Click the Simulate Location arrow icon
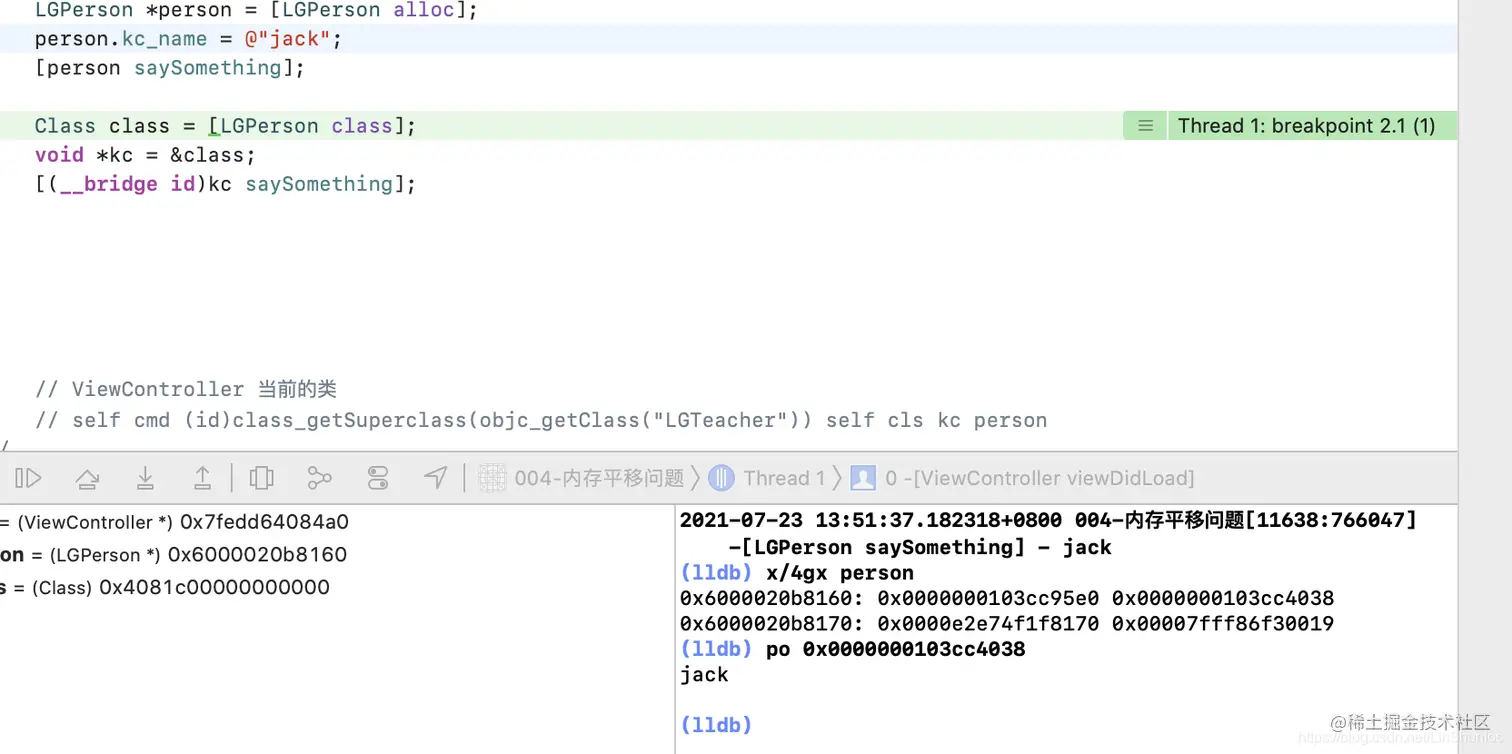The width and height of the screenshot is (1512, 754). tap(435, 479)
